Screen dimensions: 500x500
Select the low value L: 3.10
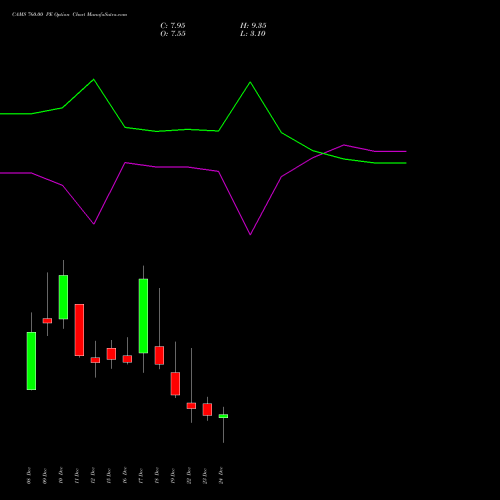pyautogui.click(x=253, y=34)
